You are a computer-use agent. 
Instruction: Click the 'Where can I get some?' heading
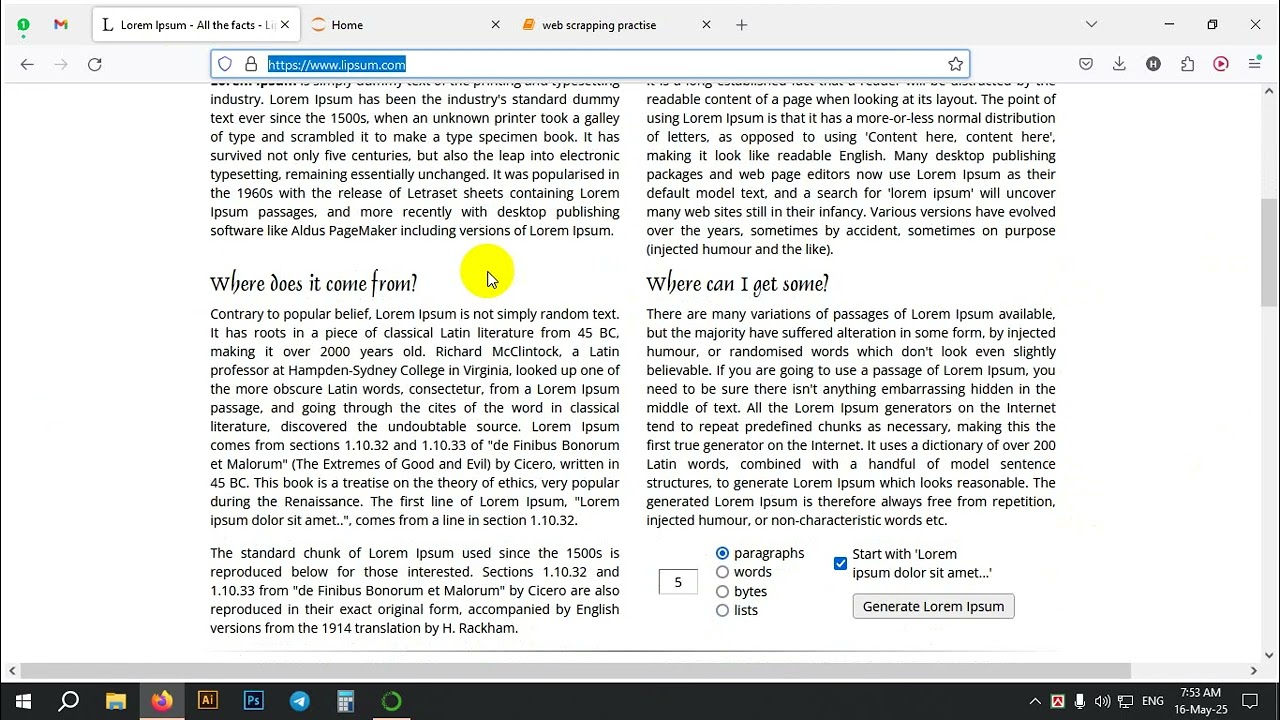[x=737, y=284]
